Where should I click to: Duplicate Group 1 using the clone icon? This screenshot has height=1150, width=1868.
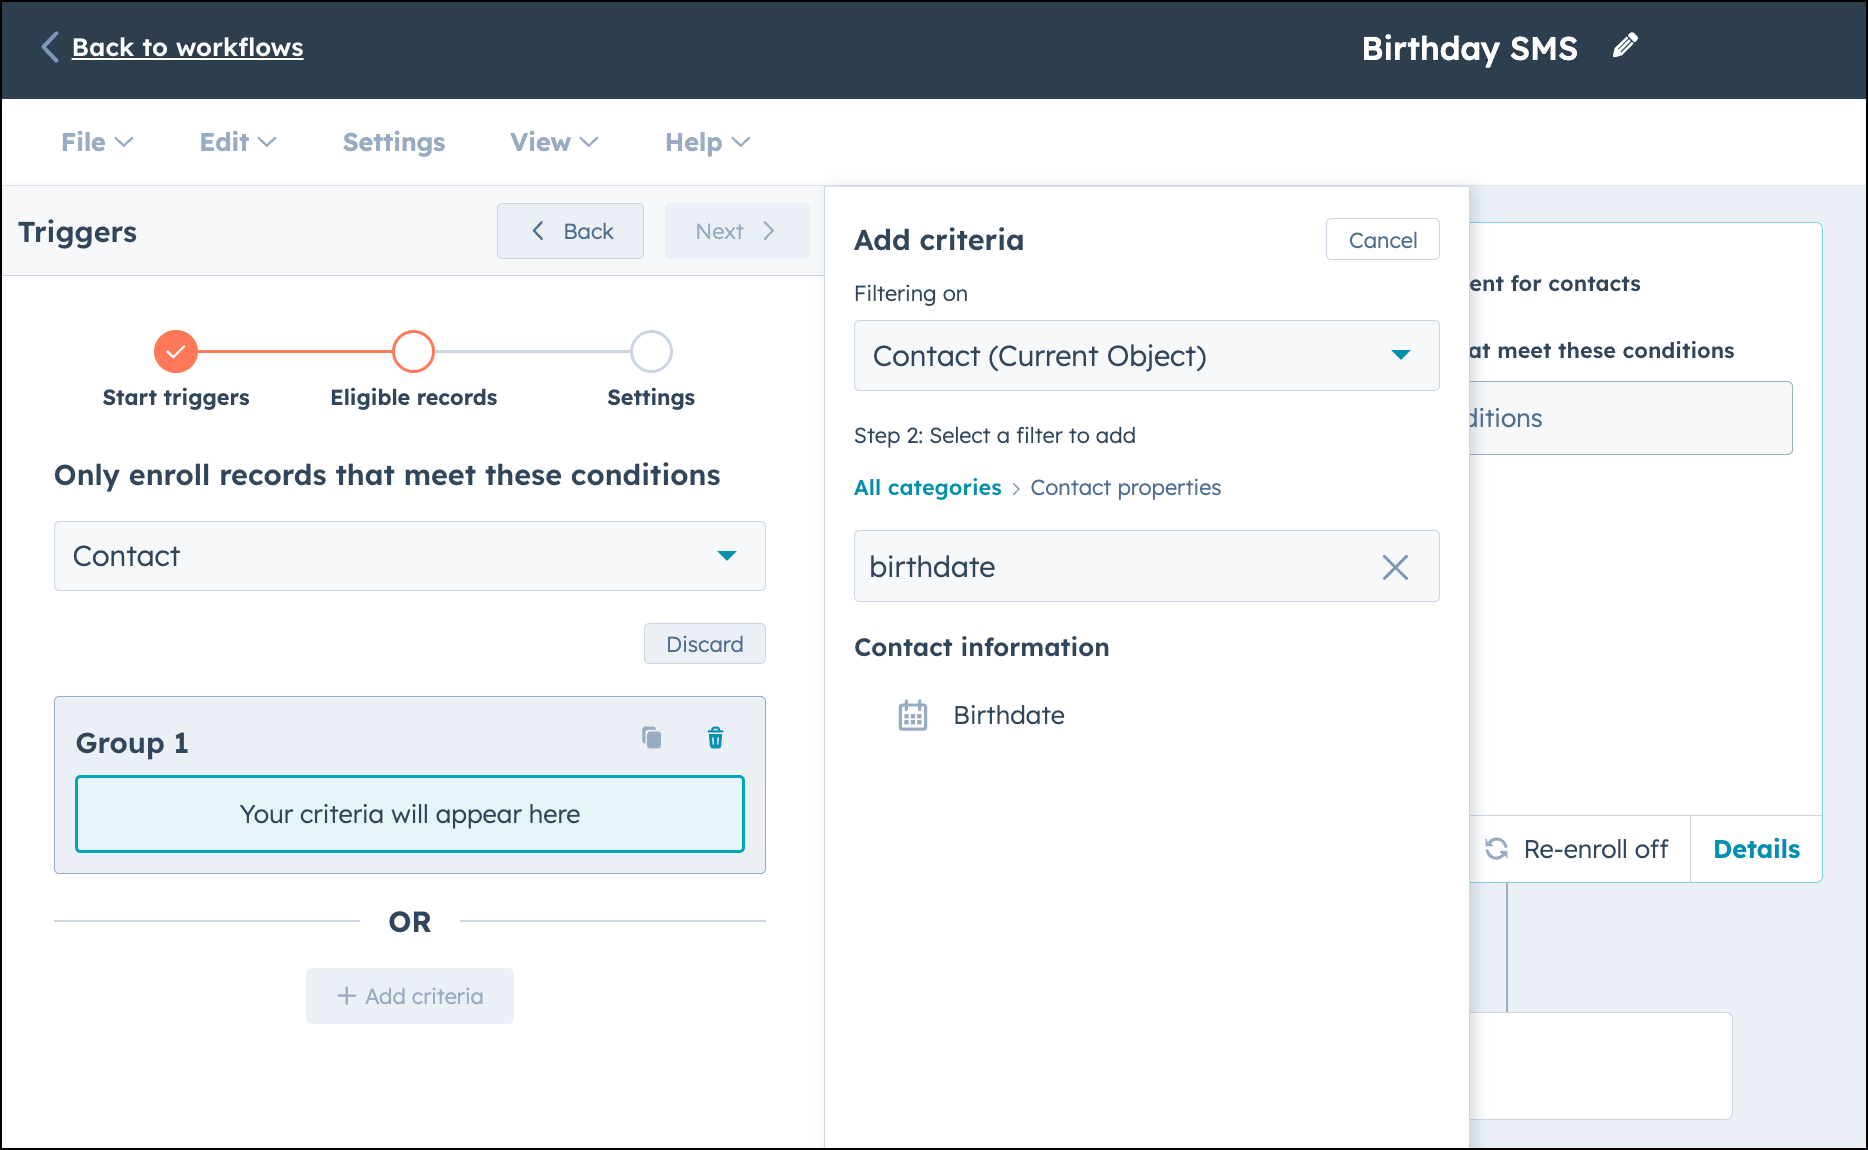tap(652, 738)
